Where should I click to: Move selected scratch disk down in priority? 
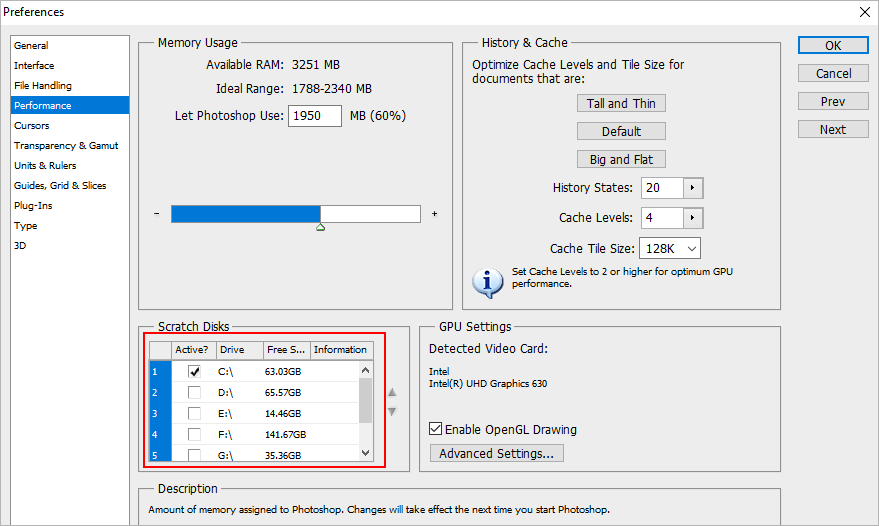click(x=392, y=412)
